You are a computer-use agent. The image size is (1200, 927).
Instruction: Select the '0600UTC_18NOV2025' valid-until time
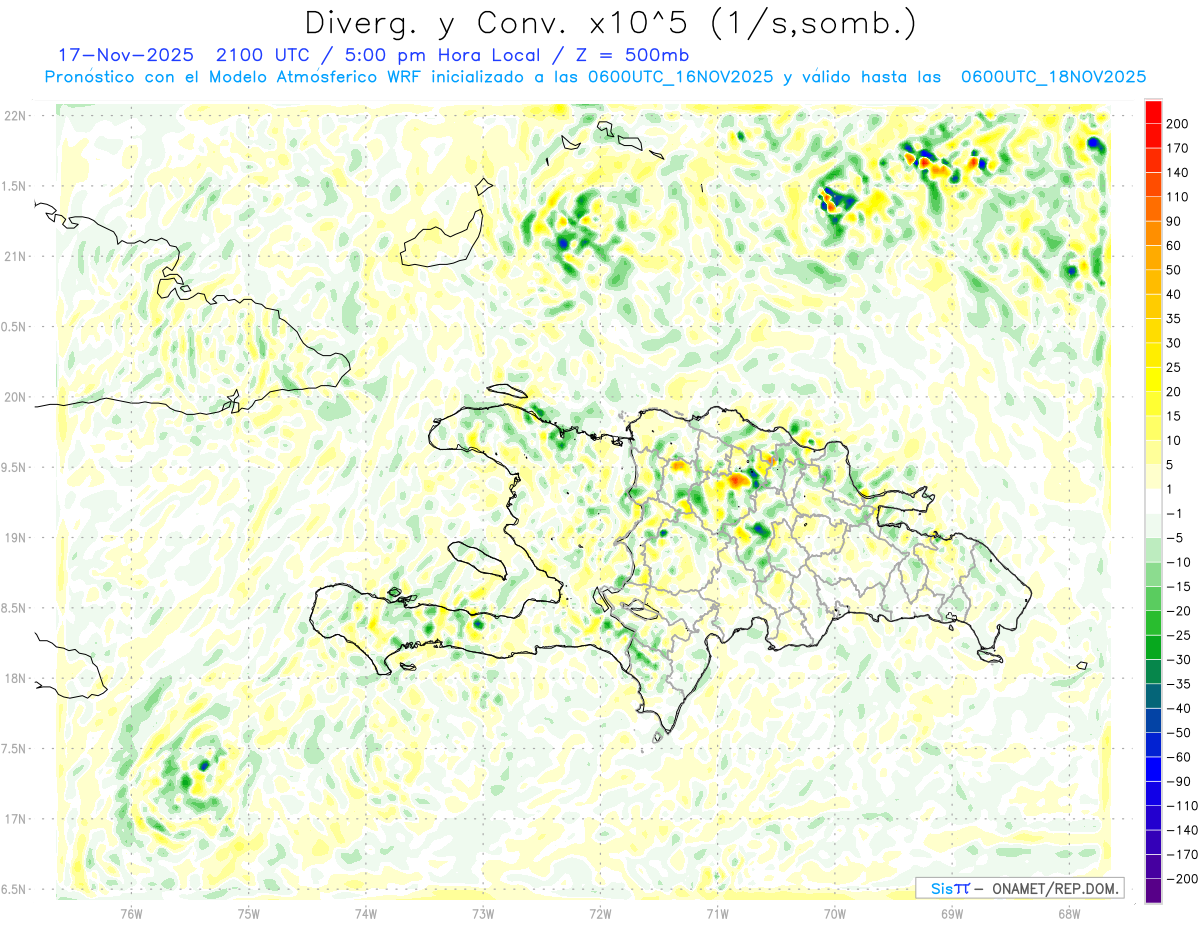1053,77
